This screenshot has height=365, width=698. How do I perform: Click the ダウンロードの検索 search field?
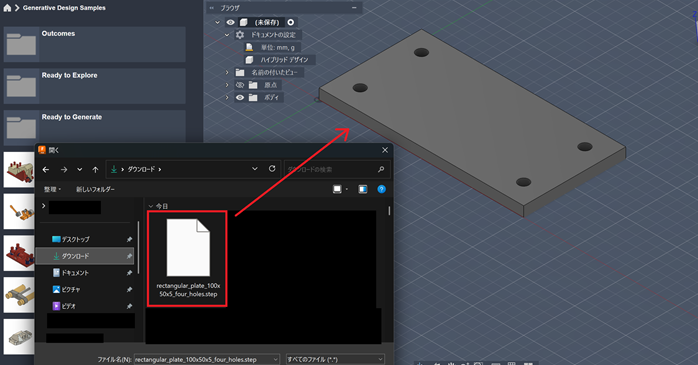tap(337, 169)
